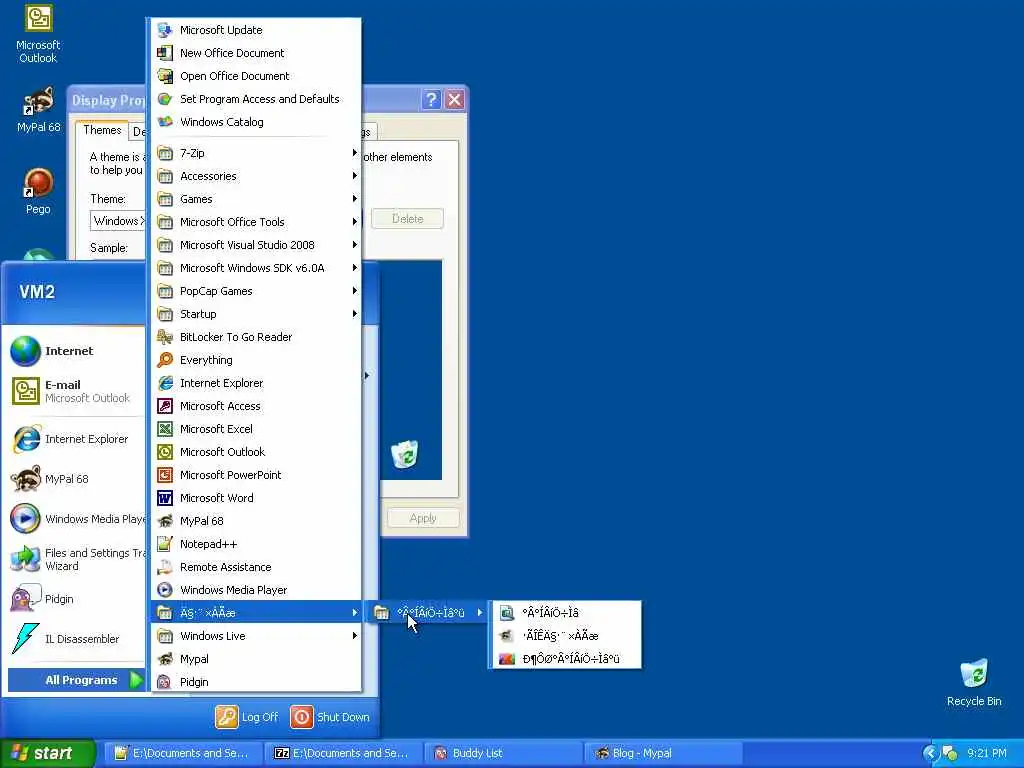
Task: Click the taskbar clock showing 9:21 PM
Action: [x=987, y=753]
